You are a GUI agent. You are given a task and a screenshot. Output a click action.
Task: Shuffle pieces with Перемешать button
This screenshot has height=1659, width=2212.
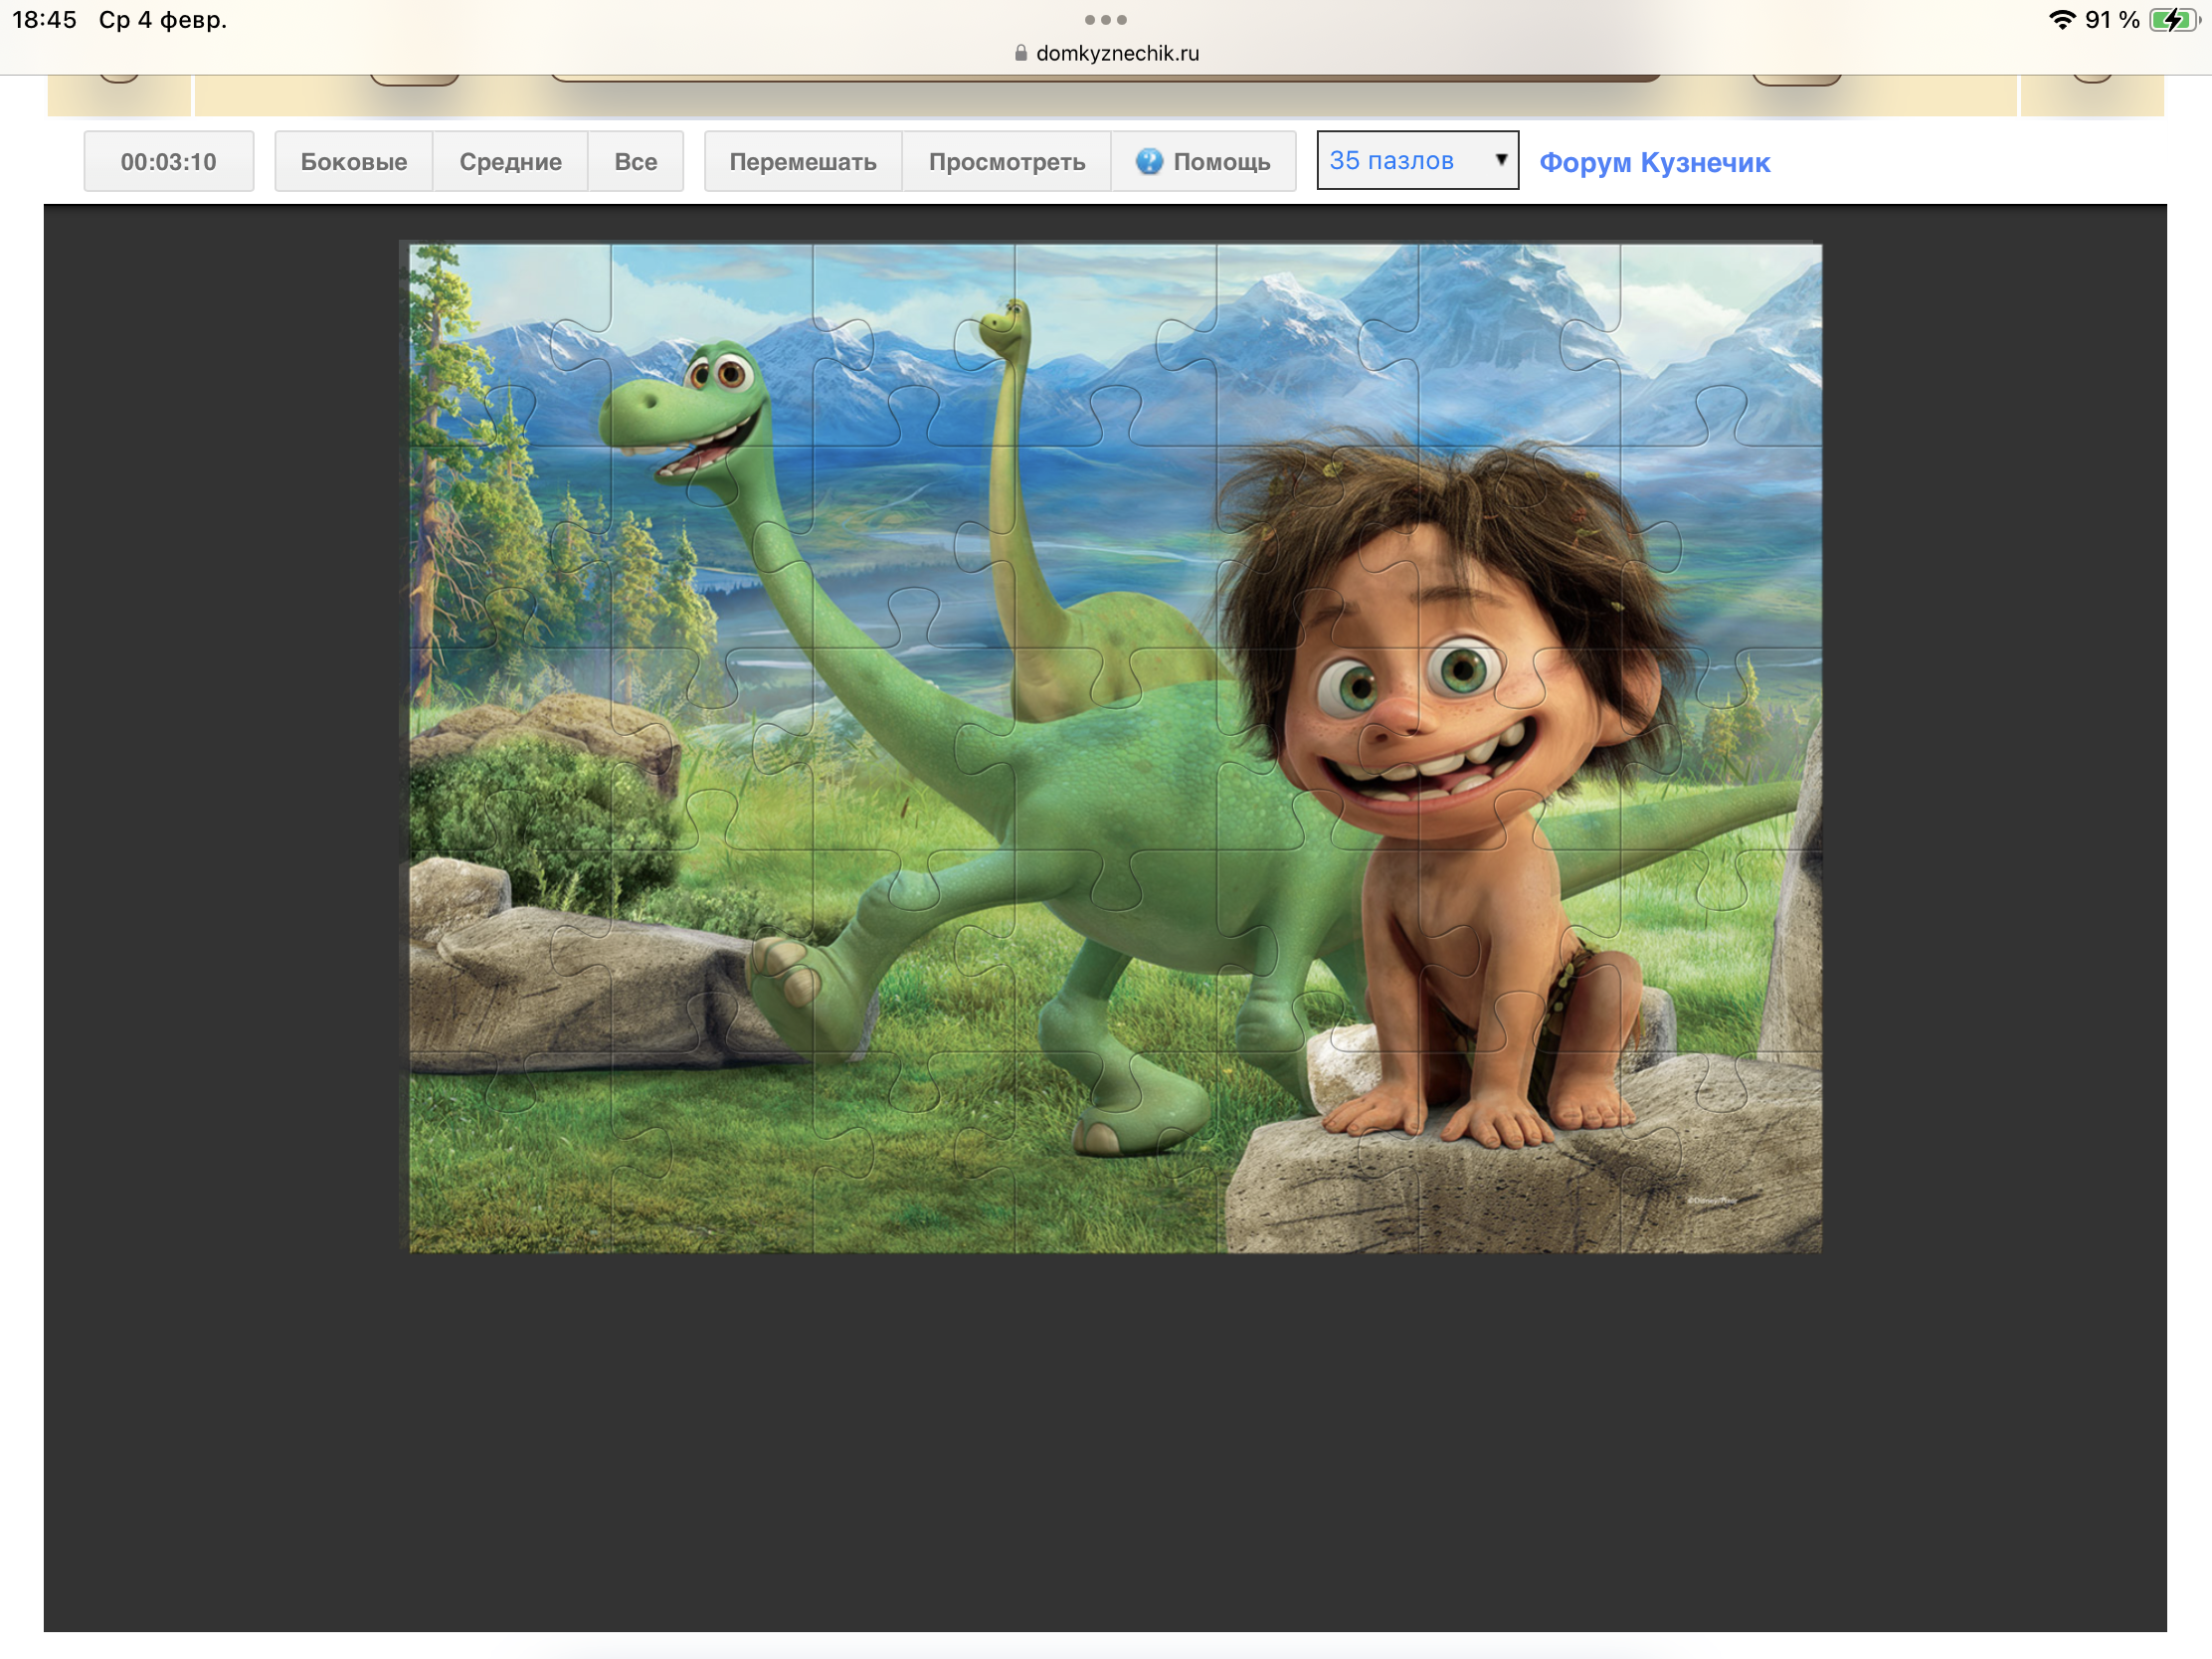click(802, 161)
